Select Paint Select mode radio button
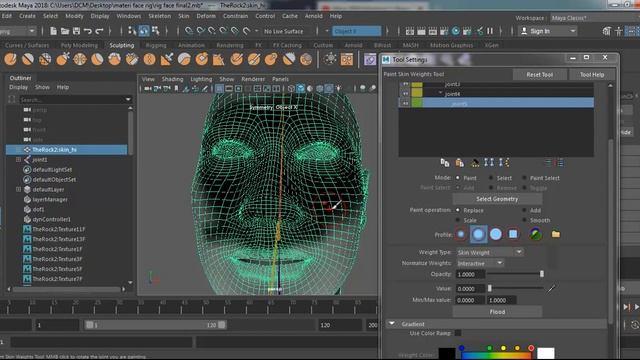Viewport: 640px width, 360px height. [524, 178]
